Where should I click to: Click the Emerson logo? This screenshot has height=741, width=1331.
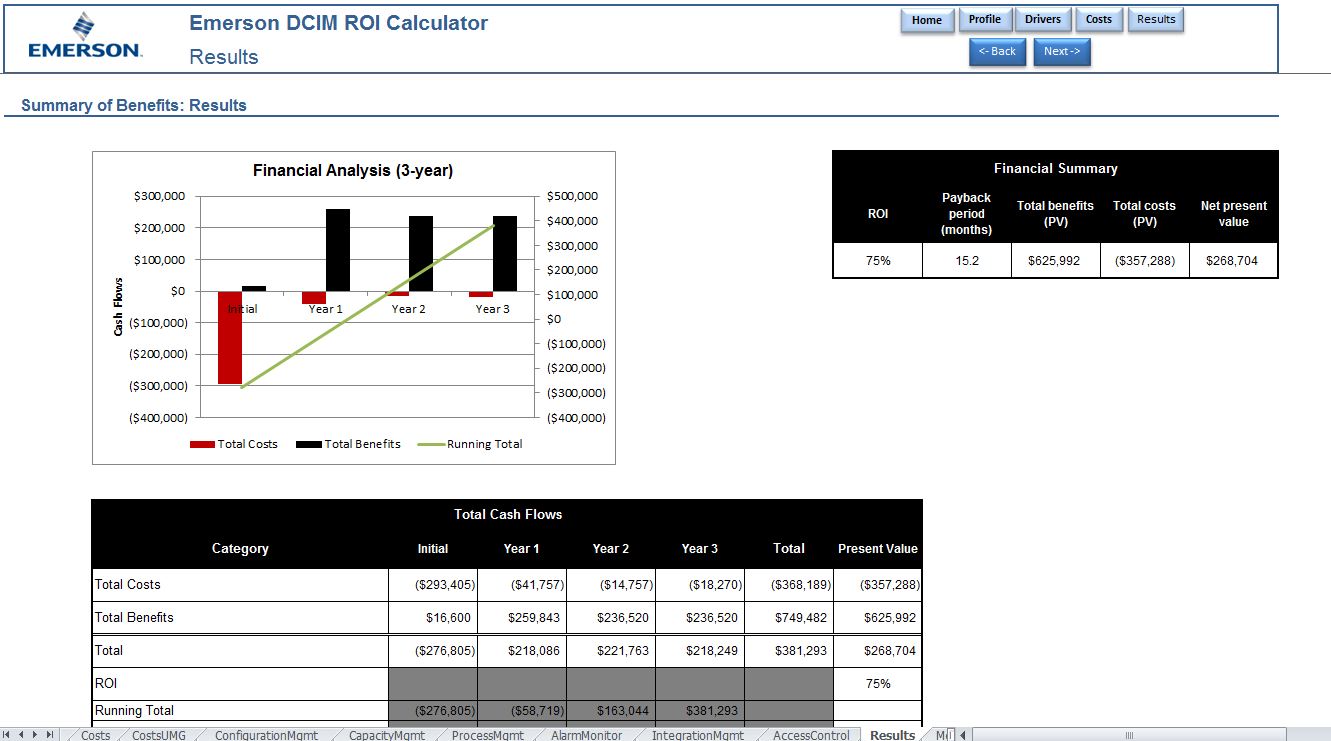click(x=85, y=37)
